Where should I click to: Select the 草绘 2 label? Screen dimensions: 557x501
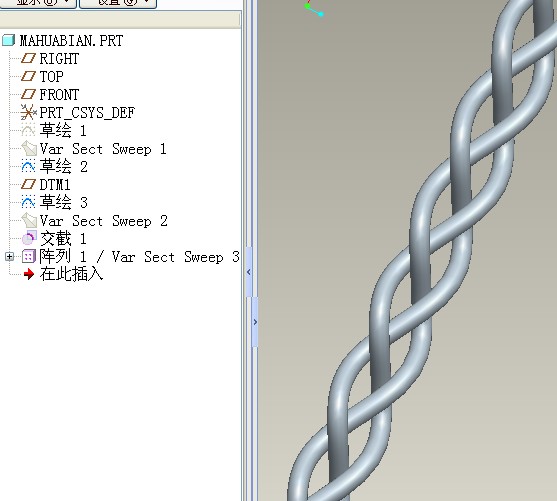pyautogui.click(x=64, y=166)
